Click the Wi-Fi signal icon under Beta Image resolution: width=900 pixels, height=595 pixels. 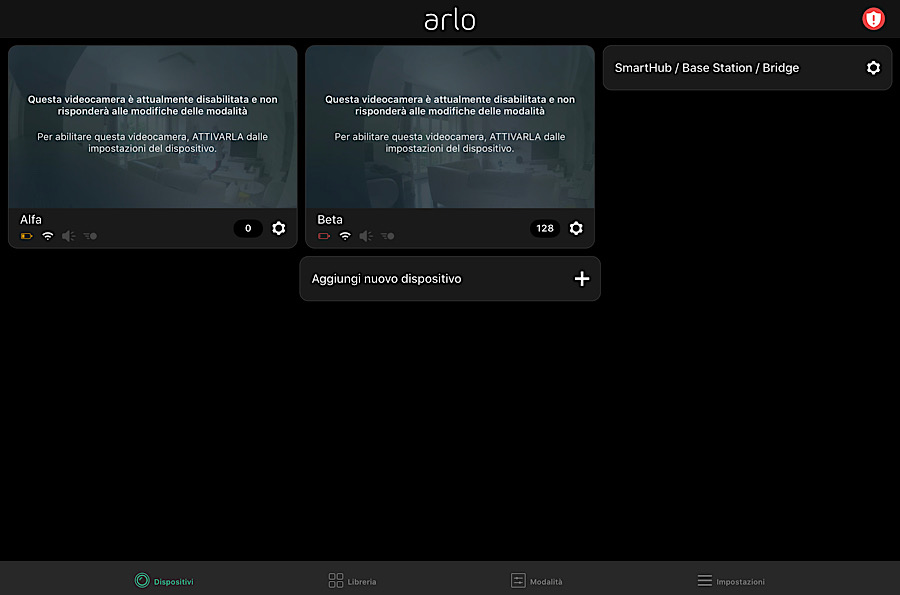[345, 236]
